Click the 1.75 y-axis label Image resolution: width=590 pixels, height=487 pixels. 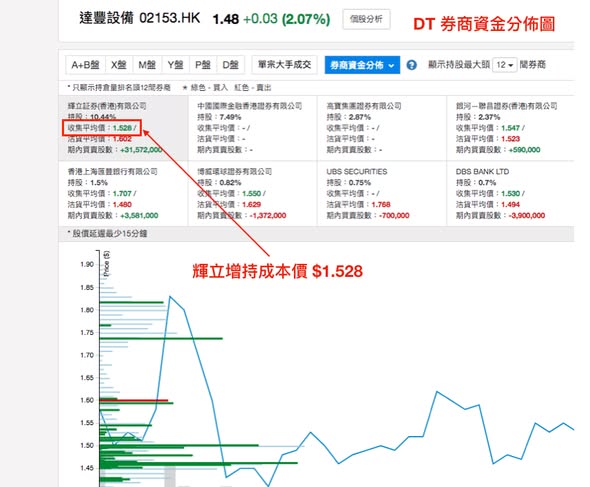87,333
